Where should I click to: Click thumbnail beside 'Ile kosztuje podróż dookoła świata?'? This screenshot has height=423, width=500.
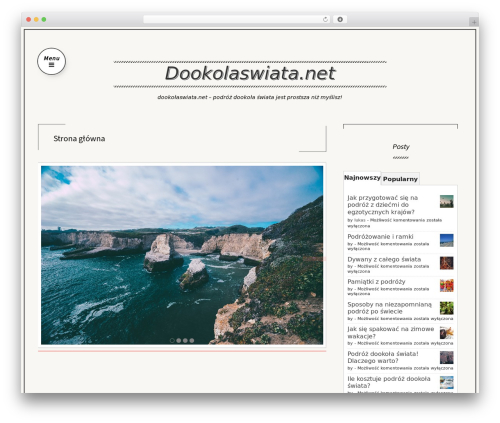(446, 382)
